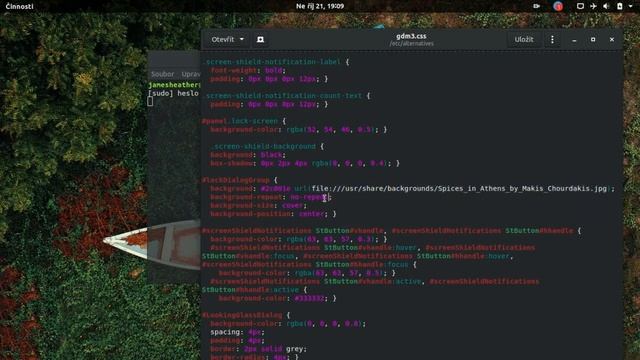Expand the system menu arrow in top bar
The height and width of the screenshot is (360, 640).
(x=631, y=6)
